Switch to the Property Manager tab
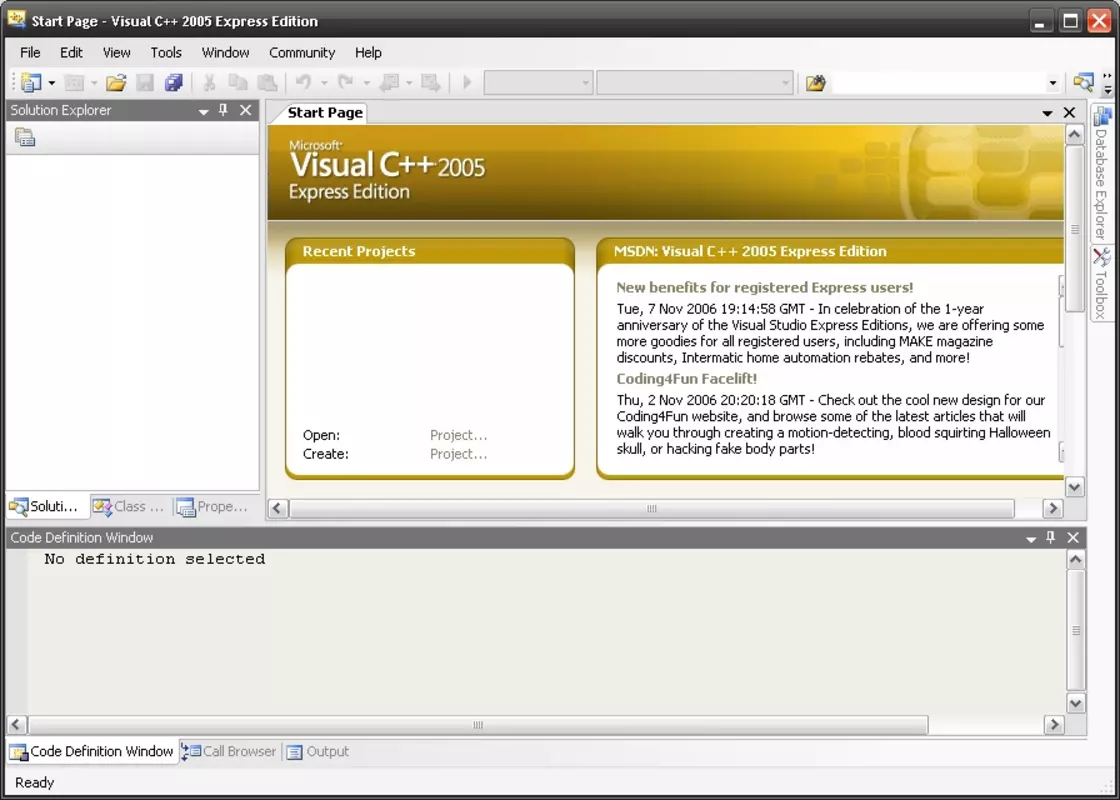The width and height of the screenshot is (1120, 800). click(214, 506)
